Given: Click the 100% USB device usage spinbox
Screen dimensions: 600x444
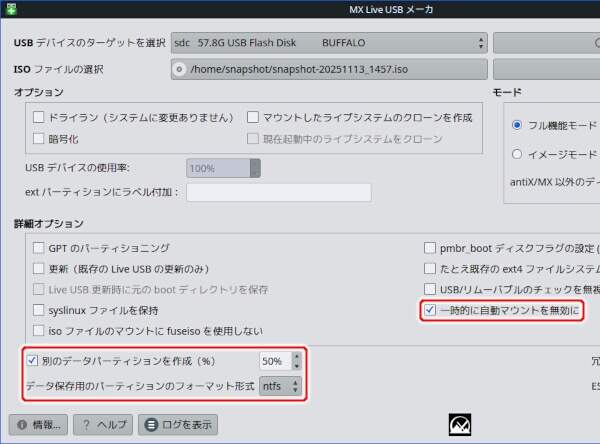Looking at the screenshot, I should click(x=223, y=168).
